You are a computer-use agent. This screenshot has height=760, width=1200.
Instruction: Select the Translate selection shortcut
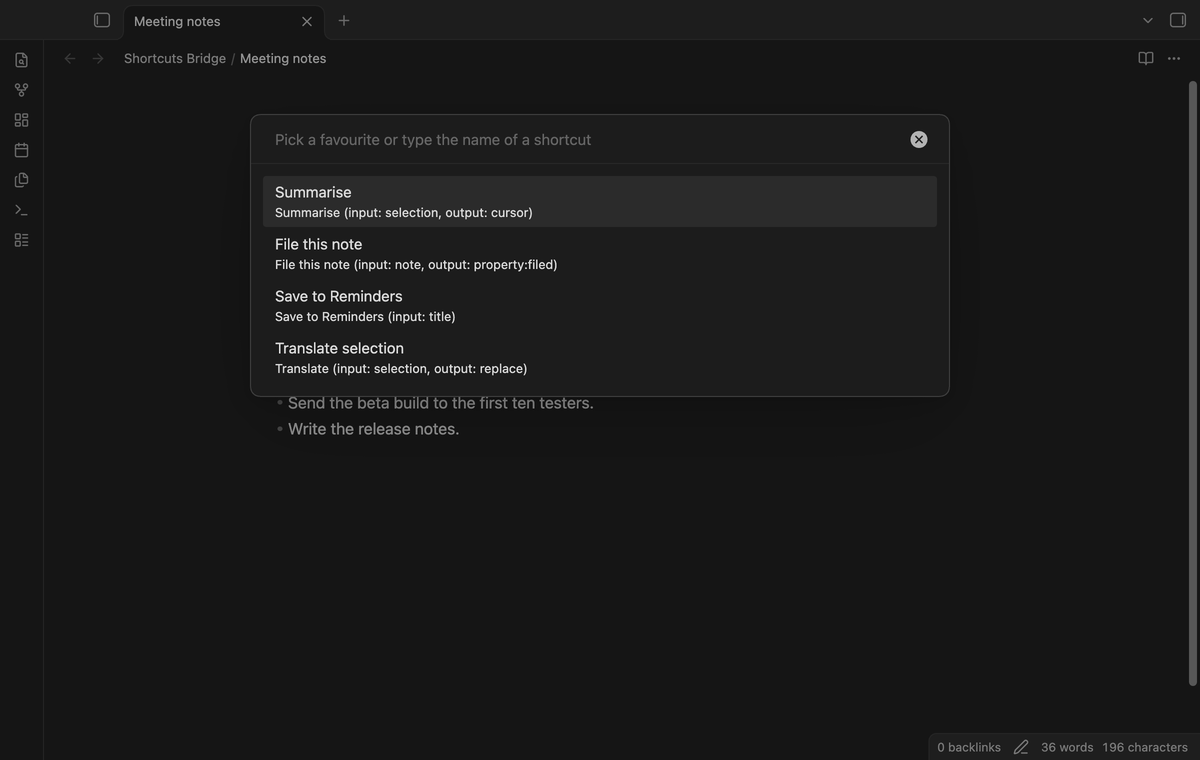click(600, 358)
